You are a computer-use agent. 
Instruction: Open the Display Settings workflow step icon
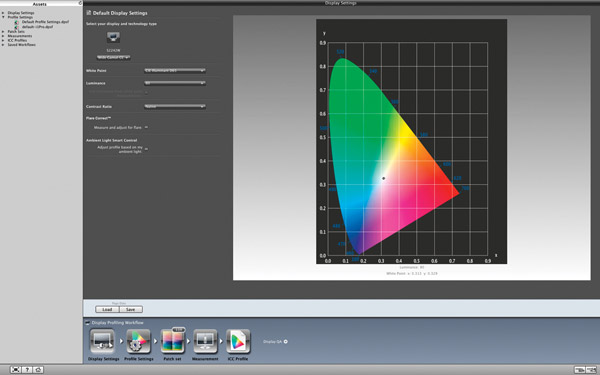coord(102,341)
